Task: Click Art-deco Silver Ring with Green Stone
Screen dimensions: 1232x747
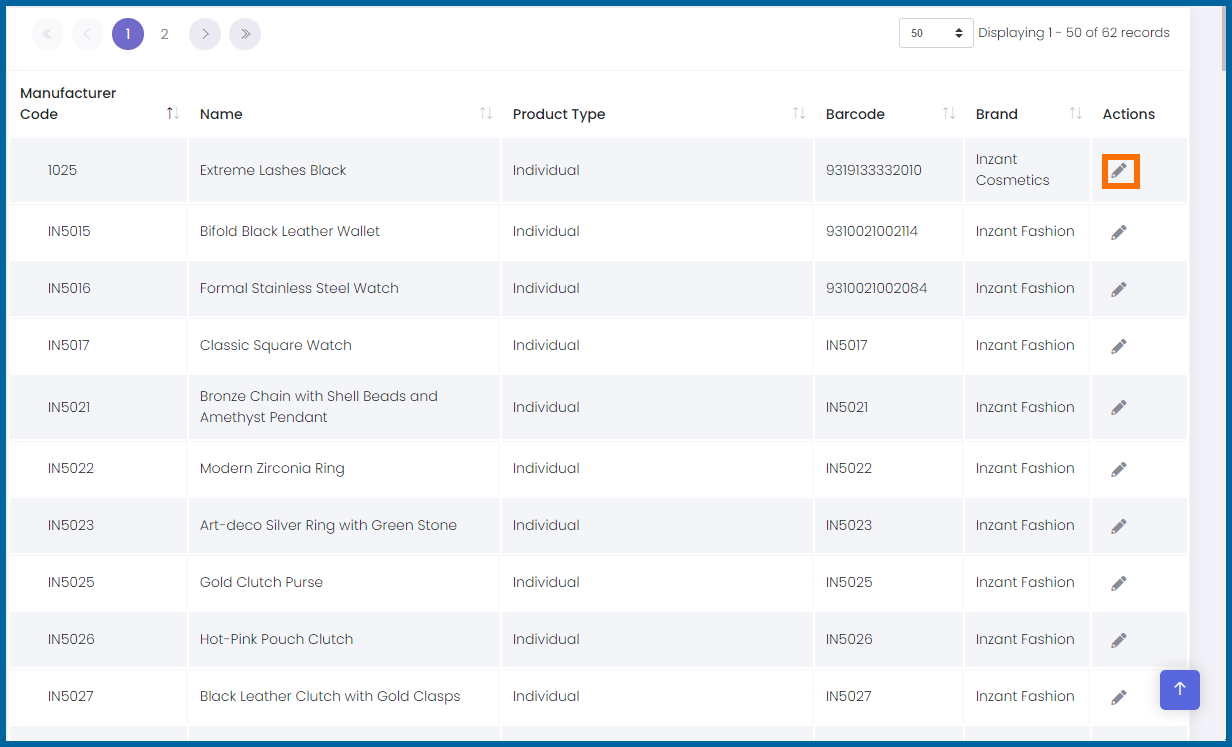Action: [x=328, y=525]
